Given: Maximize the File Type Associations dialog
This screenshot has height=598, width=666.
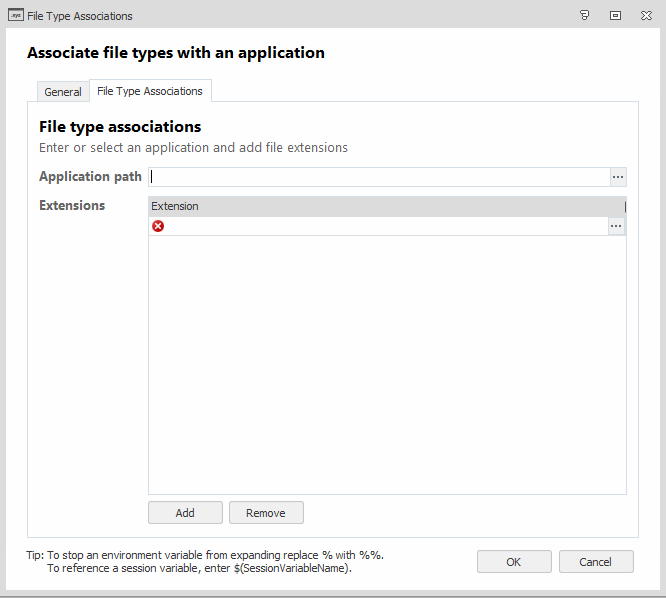Looking at the screenshot, I should coord(615,15).
